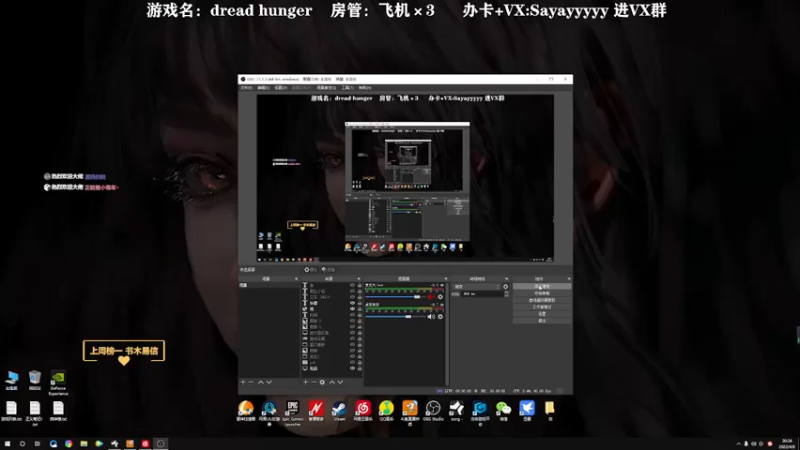Image resolution: width=800 pixels, height=450 pixels.
Task: Click the Studio Mode button in Controls
Action: point(542,307)
